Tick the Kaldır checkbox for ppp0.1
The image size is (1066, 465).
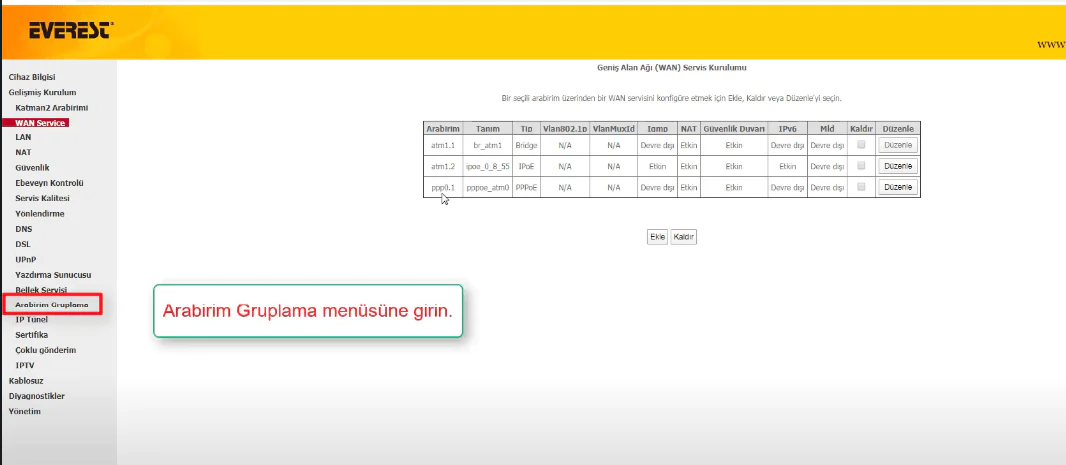(861, 186)
